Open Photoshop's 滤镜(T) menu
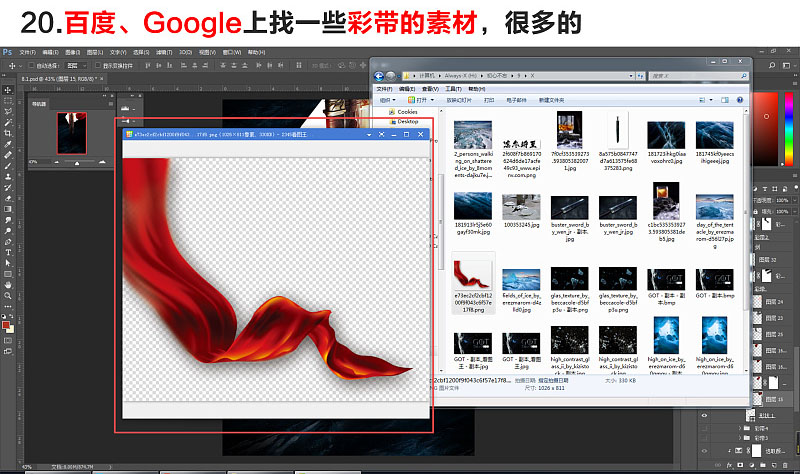Screen dimensions: 800x474 point(164,52)
